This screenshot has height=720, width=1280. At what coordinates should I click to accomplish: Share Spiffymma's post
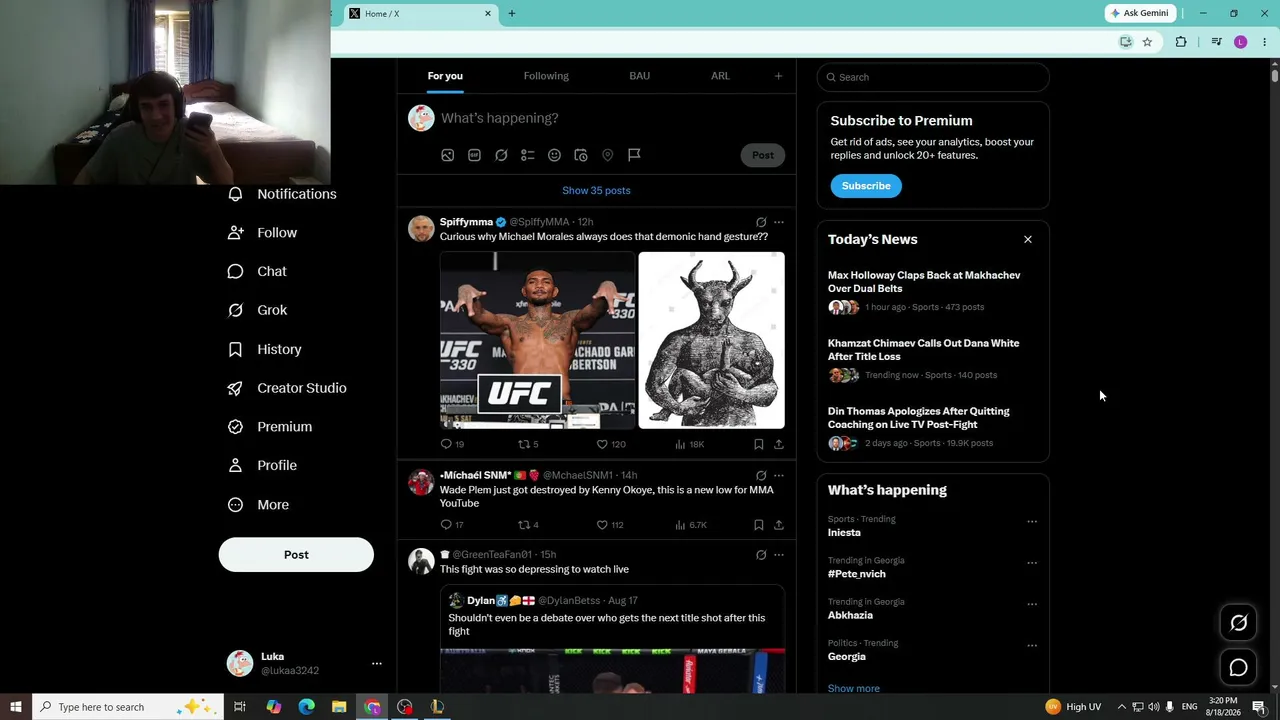[779, 444]
